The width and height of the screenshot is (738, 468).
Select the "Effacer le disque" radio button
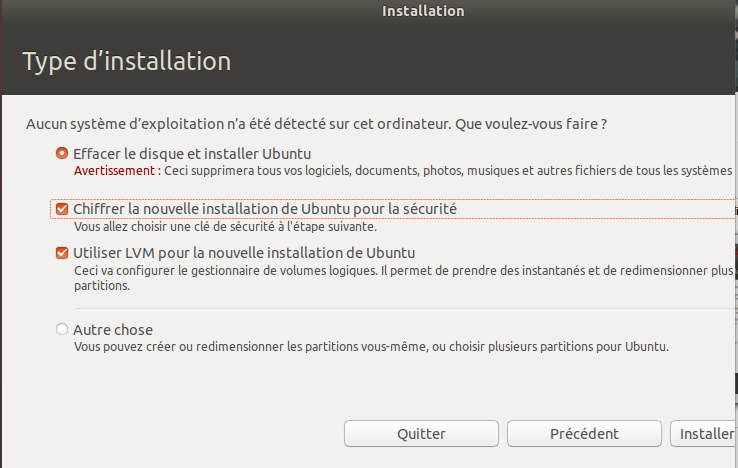[62, 154]
